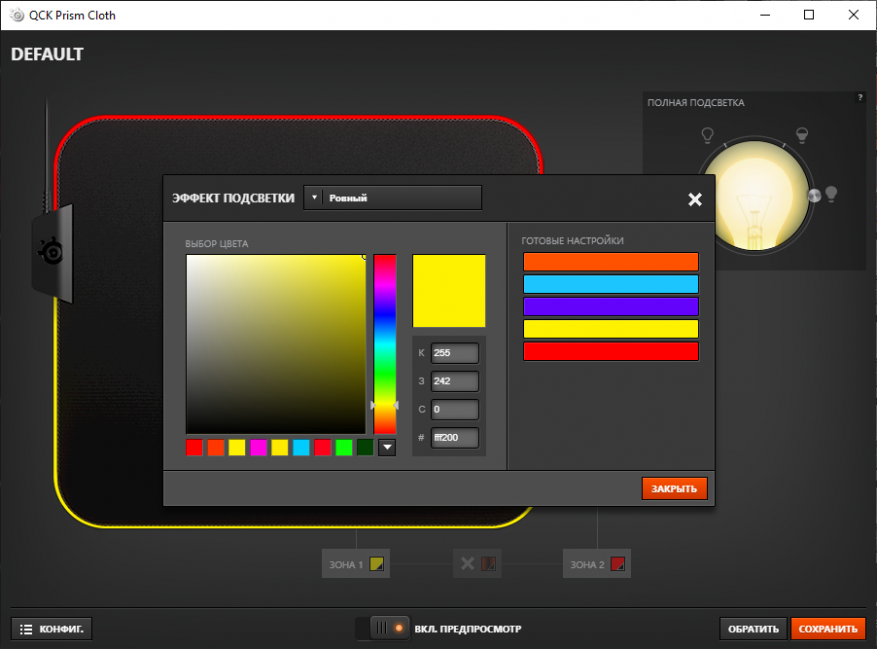This screenshot has height=649, width=877.
Task: Expand the palette swatch dropdown arrow
Action: [x=387, y=448]
